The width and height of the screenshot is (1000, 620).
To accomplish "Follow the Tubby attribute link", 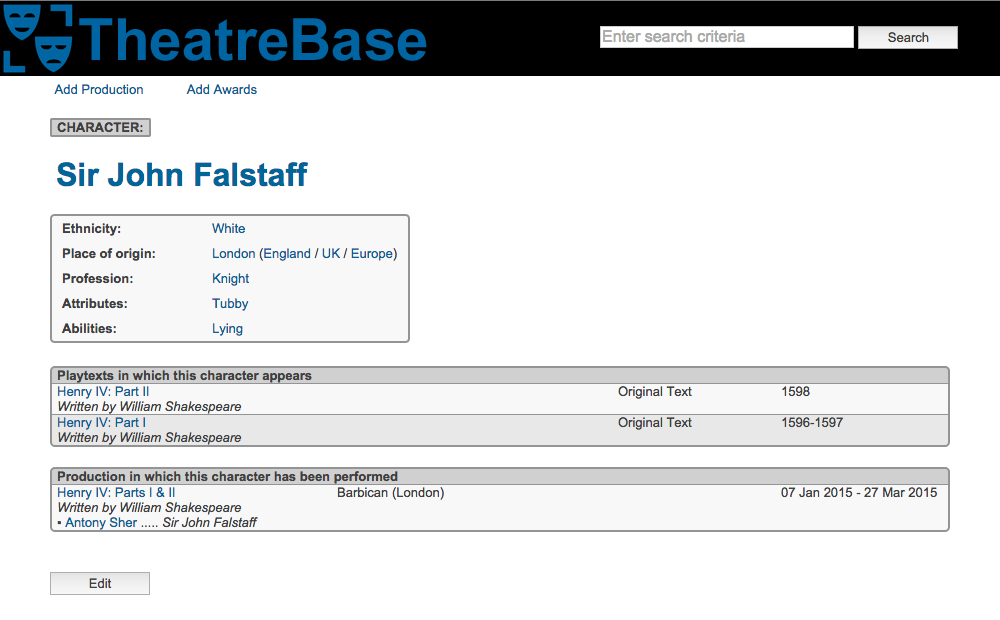I will (x=230, y=304).
